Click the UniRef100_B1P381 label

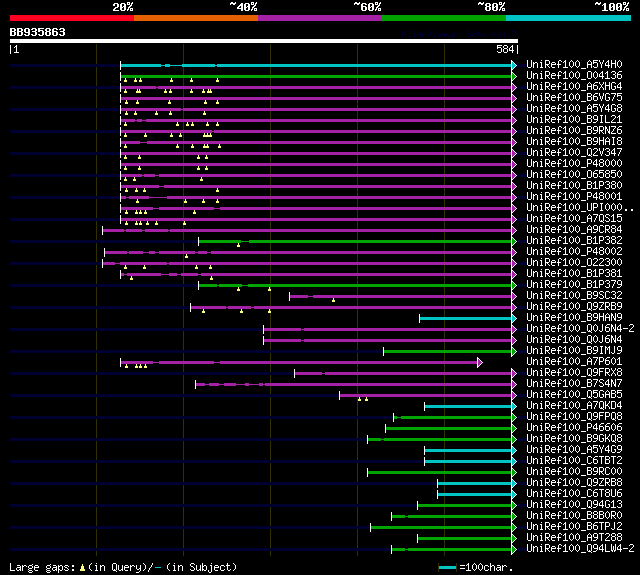(574, 274)
